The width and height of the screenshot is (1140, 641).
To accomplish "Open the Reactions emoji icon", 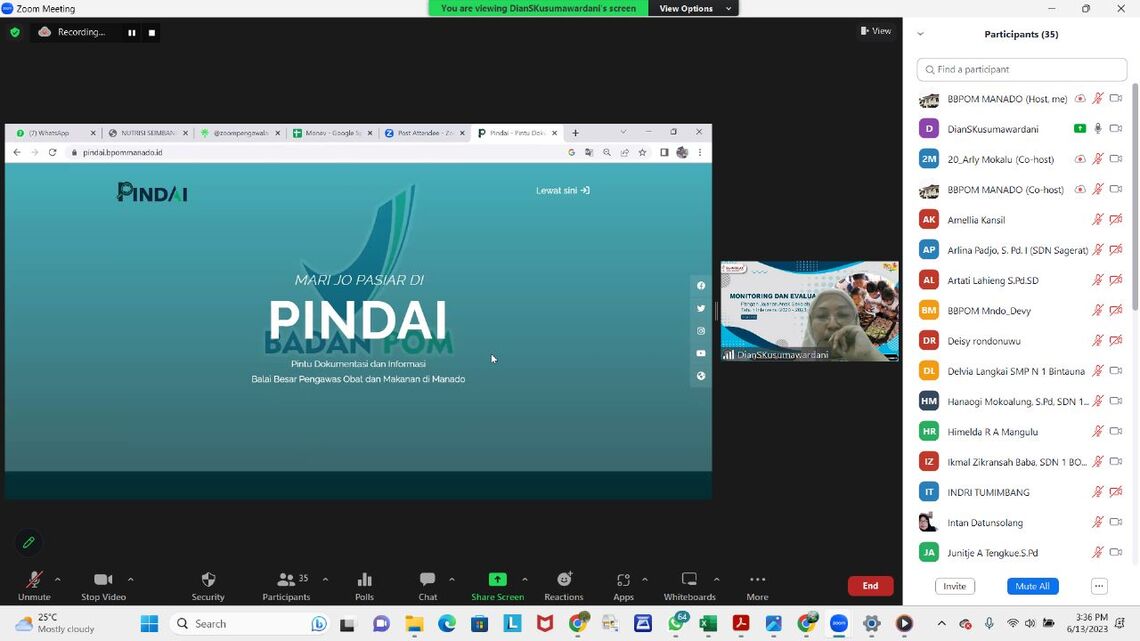I will coord(564,580).
